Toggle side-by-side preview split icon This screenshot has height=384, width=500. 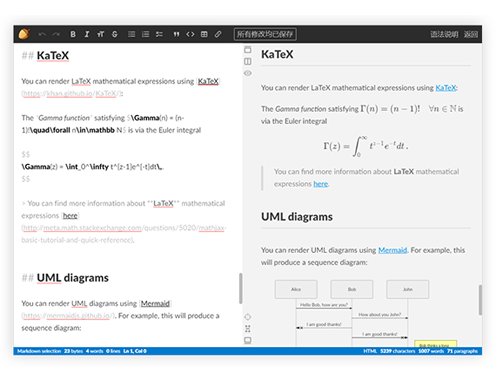click(x=248, y=61)
